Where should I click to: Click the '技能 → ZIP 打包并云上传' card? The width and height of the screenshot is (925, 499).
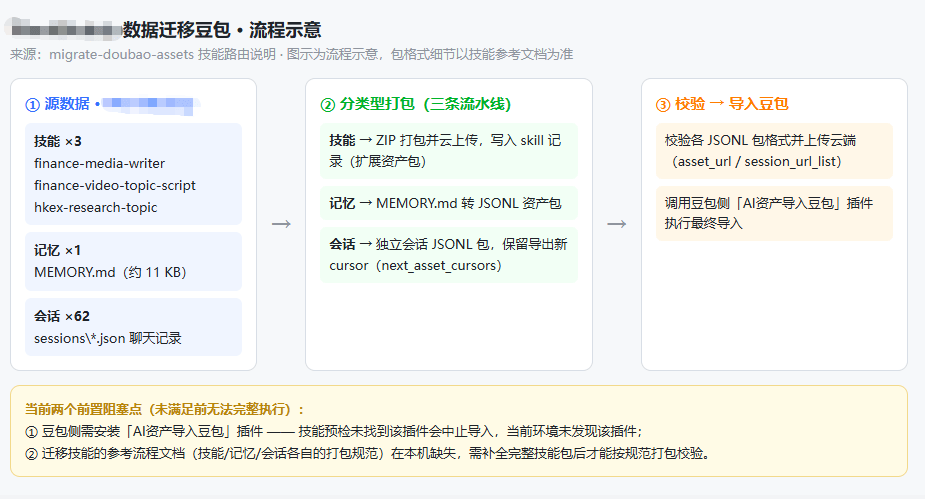click(449, 151)
